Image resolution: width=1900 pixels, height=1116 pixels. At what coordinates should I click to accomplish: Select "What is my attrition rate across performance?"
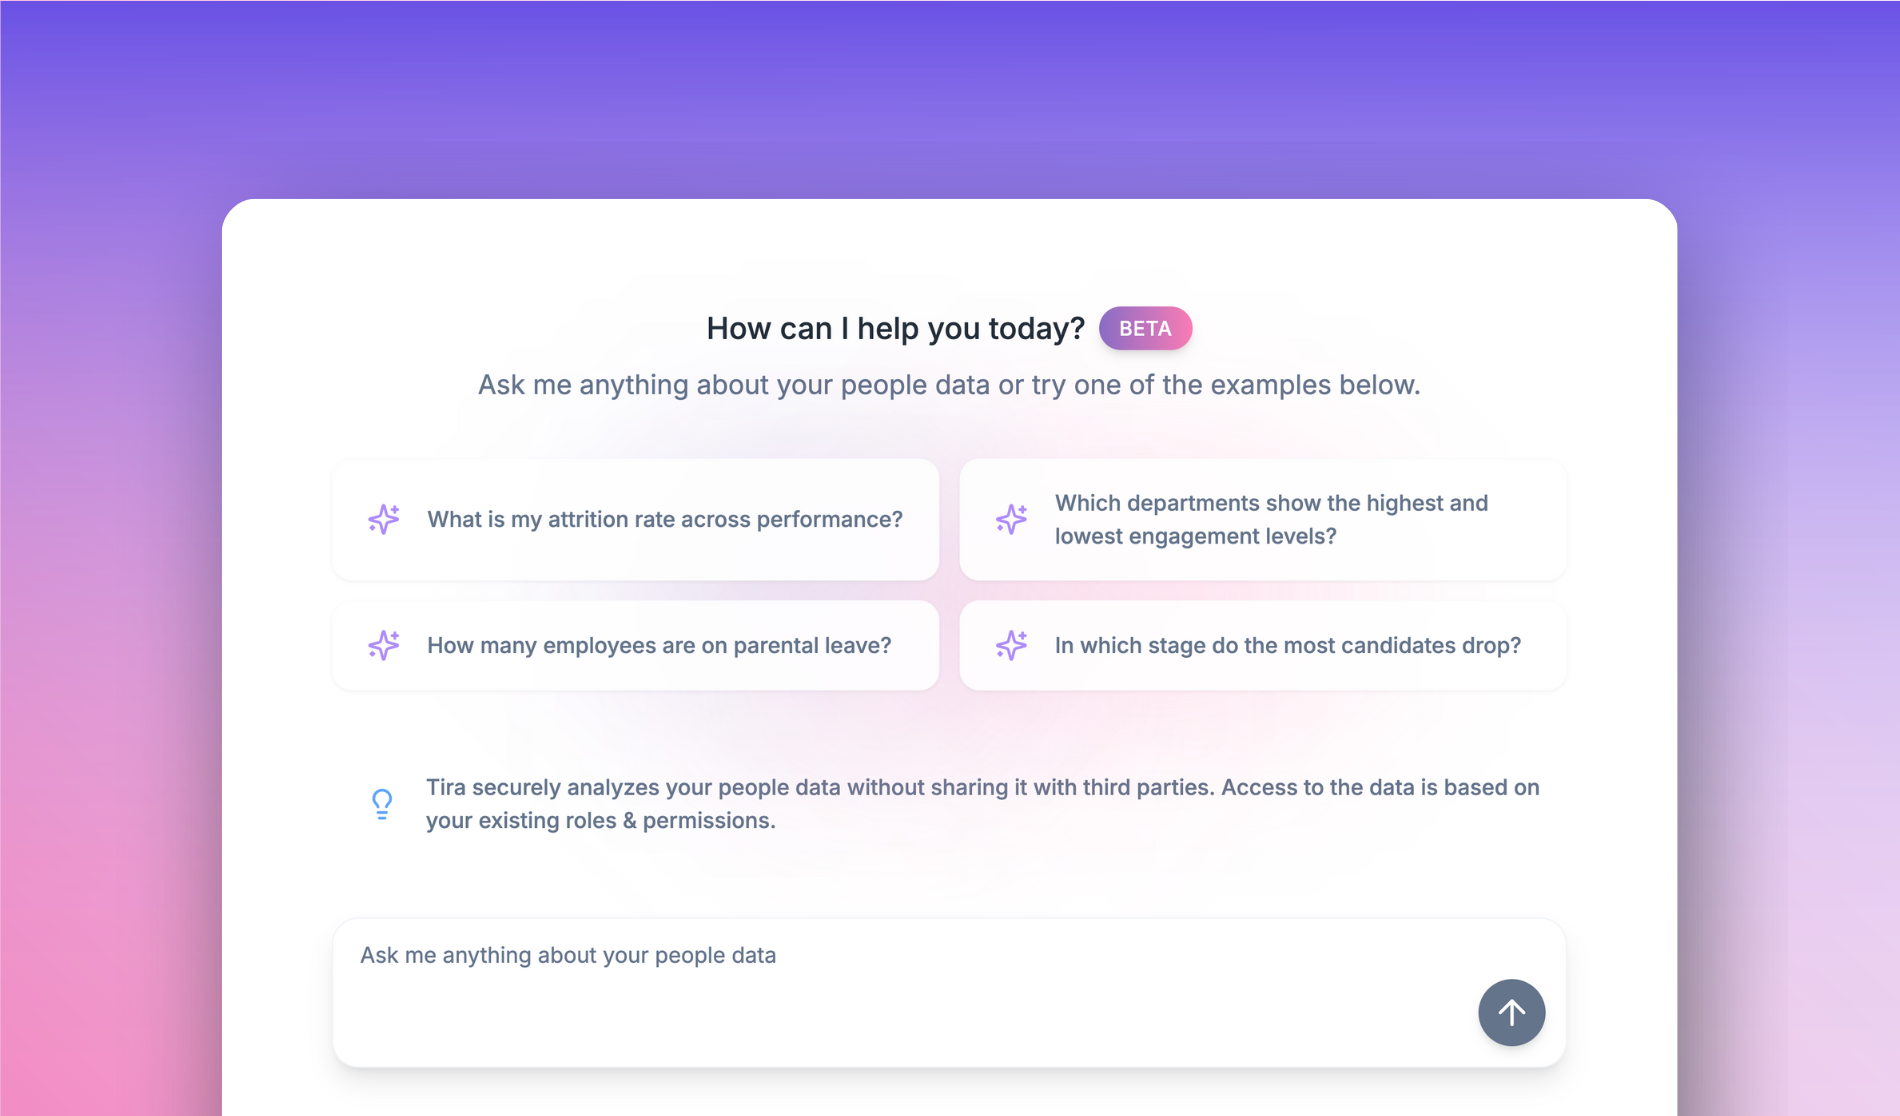[664, 519]
